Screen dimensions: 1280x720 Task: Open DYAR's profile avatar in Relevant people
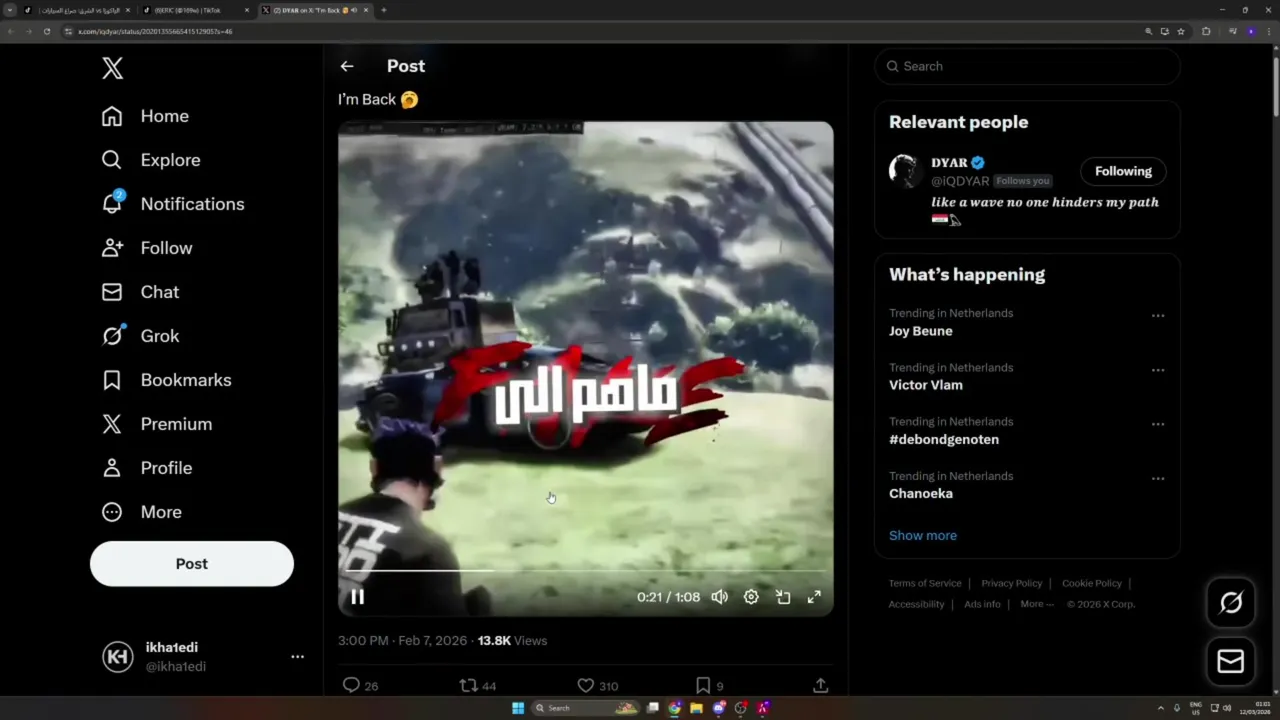click(x=904, y=171)
